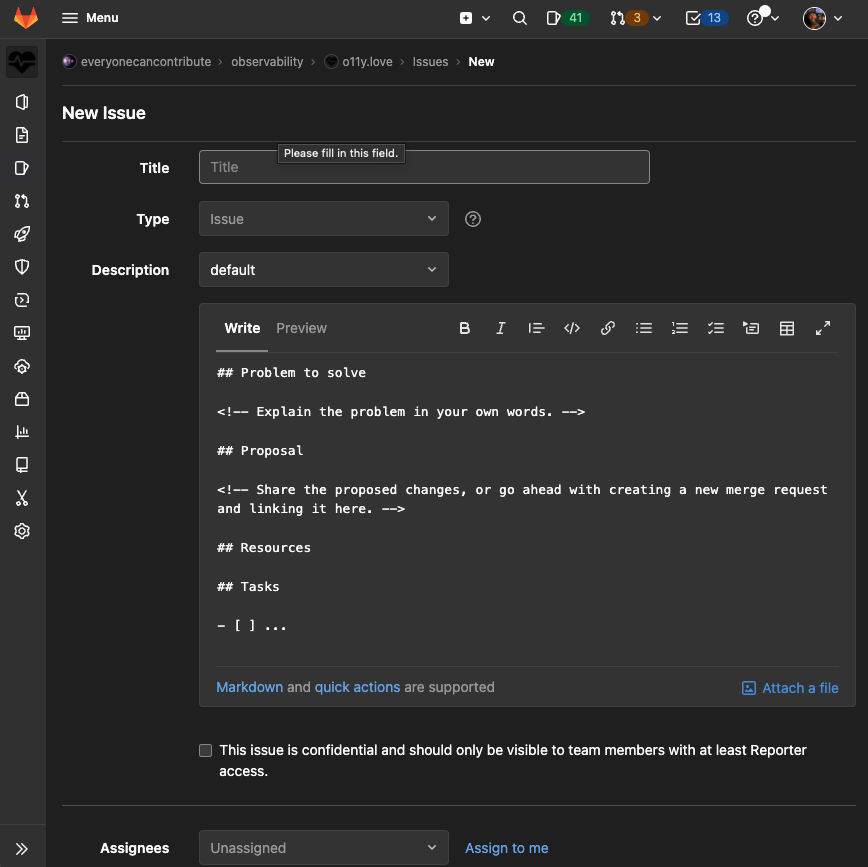Open to-do list counter showing 13
Image resolution: width=868 pixels, height=867 pixels.
coord(706,18)
